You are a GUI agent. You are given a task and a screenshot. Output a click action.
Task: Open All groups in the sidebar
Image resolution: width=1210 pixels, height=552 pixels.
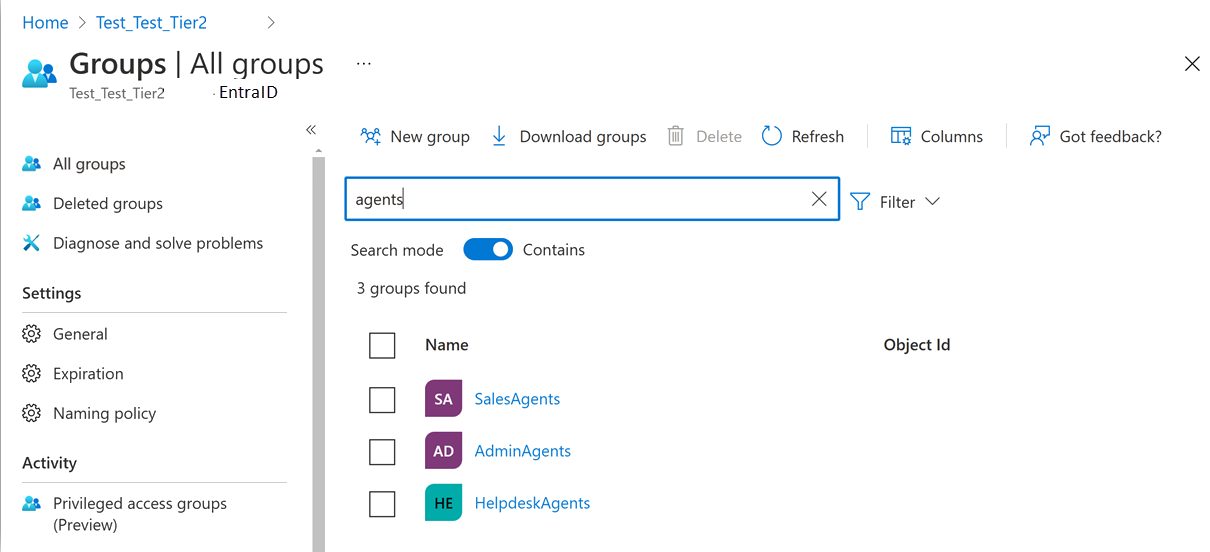click(89, 164)
